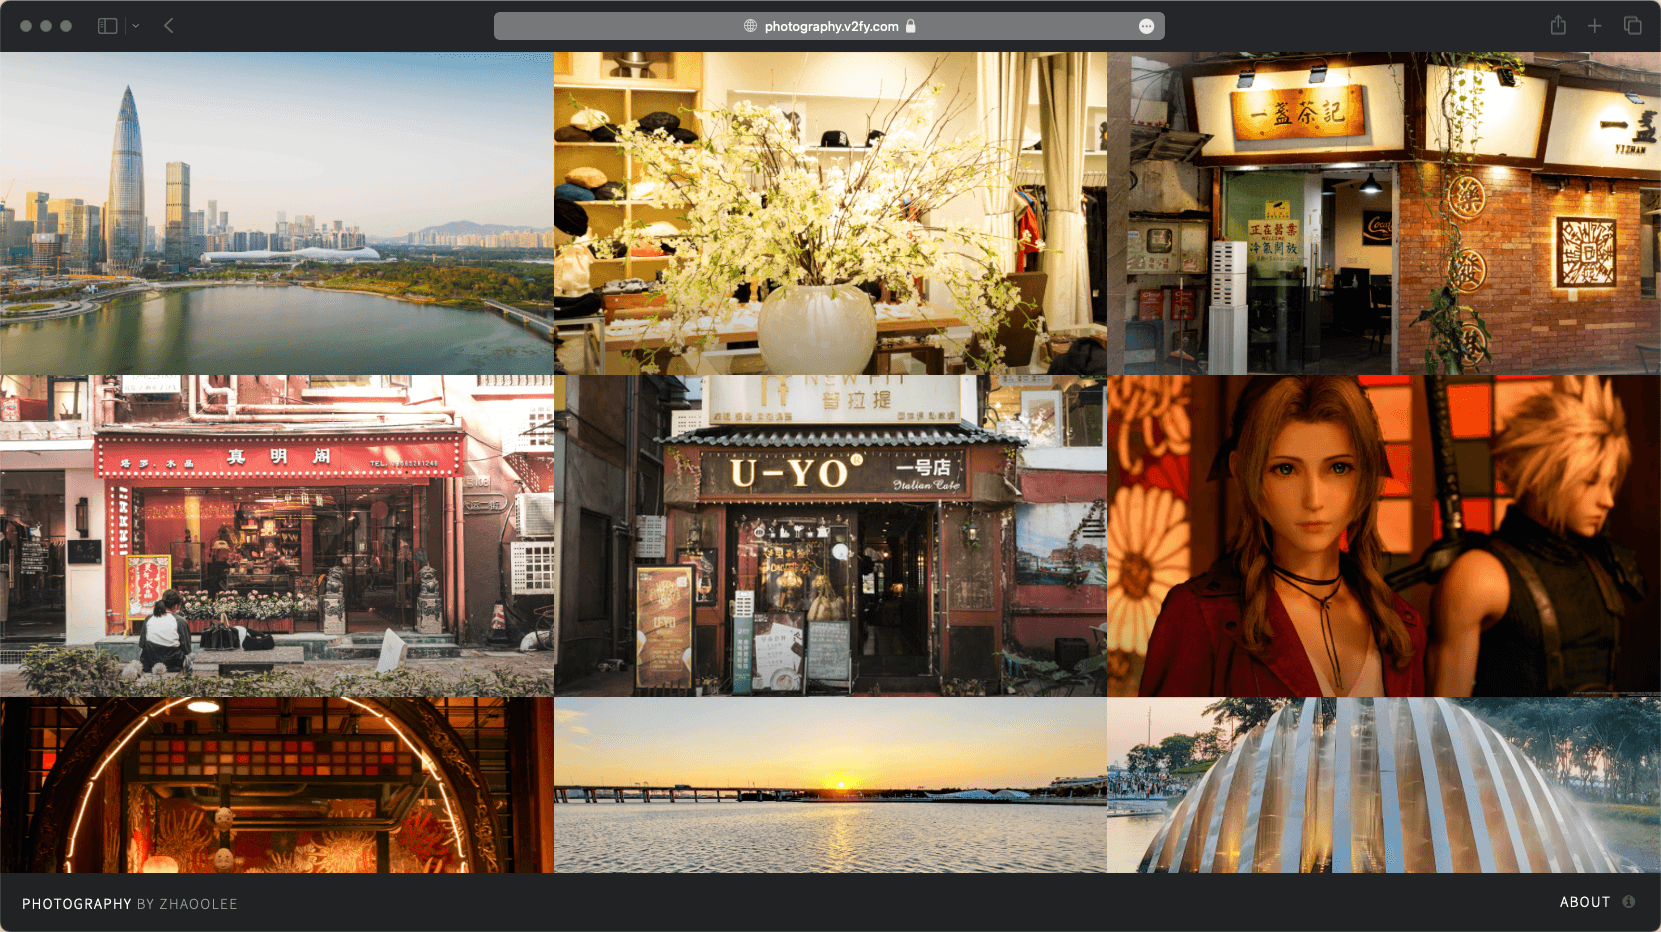Click the green fullscreen window button
Image resolution: width=1661 pixels, height=932 pixels.
point(66,26)
